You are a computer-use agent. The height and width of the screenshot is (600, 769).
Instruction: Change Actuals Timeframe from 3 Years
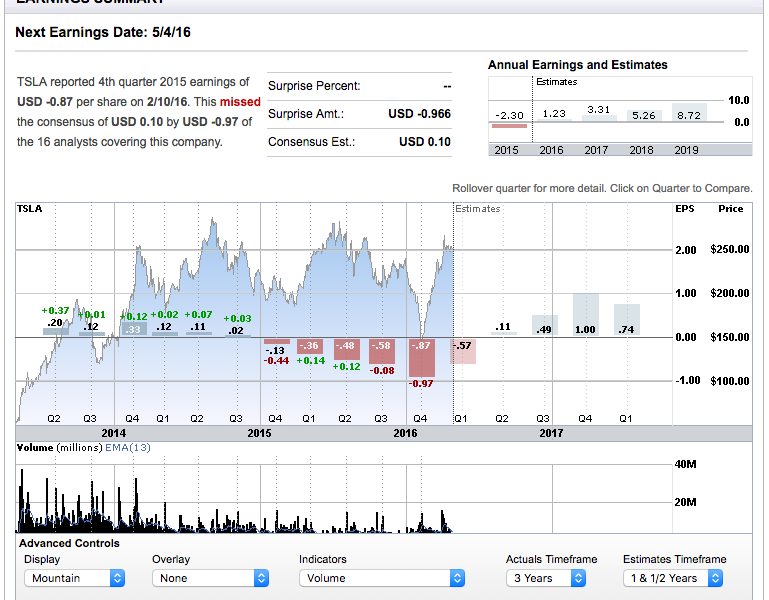click(x=545, y=578)
